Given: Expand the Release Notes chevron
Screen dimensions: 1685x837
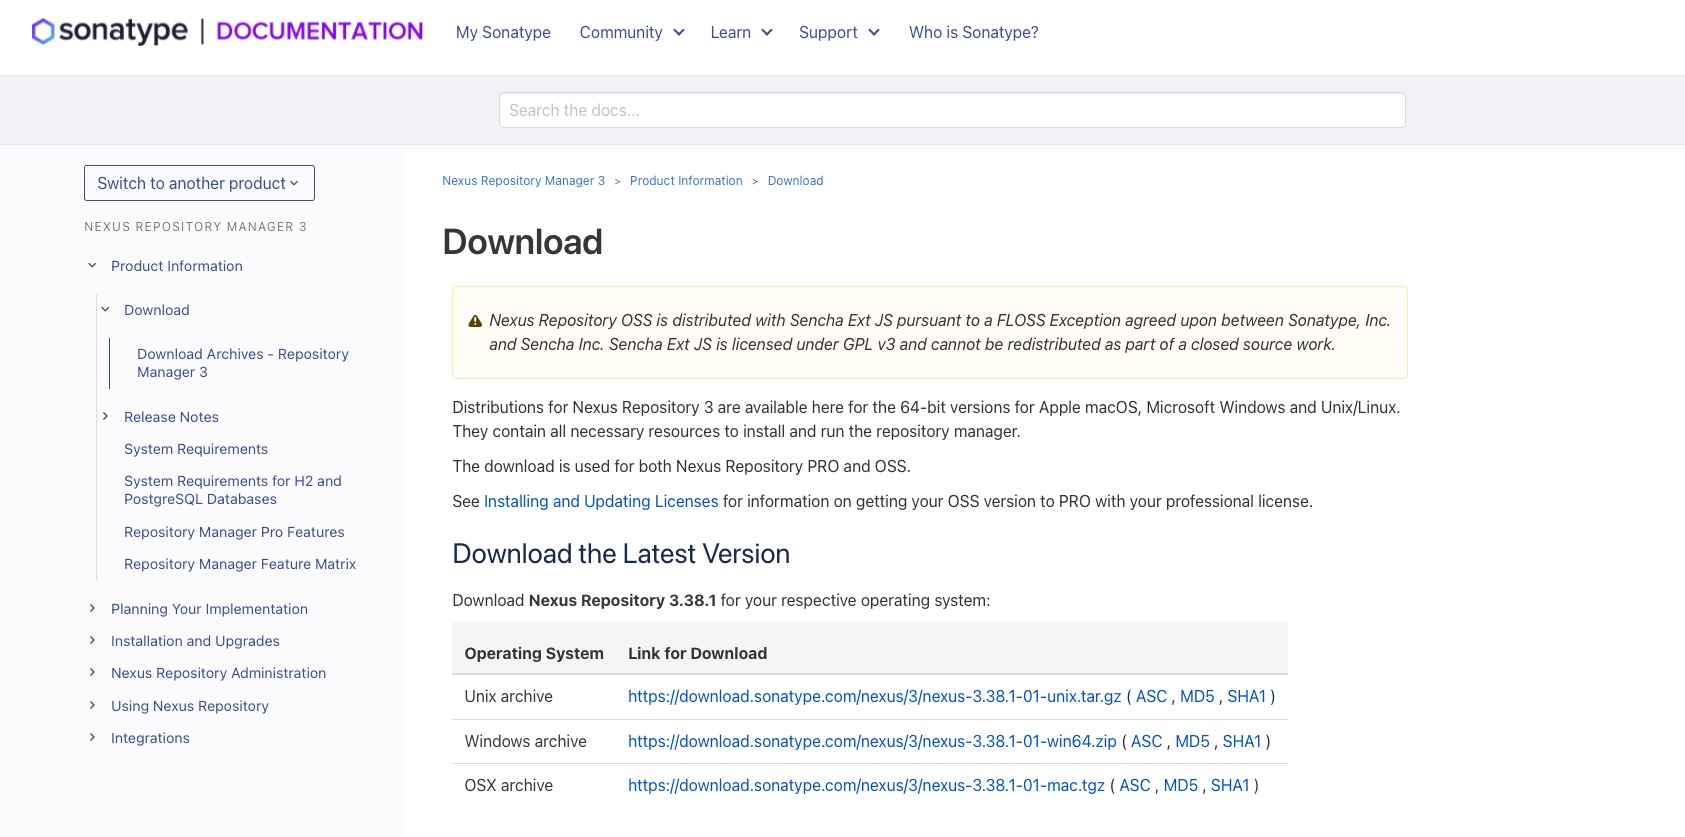Looking at the screenshot, I should 105,417.
